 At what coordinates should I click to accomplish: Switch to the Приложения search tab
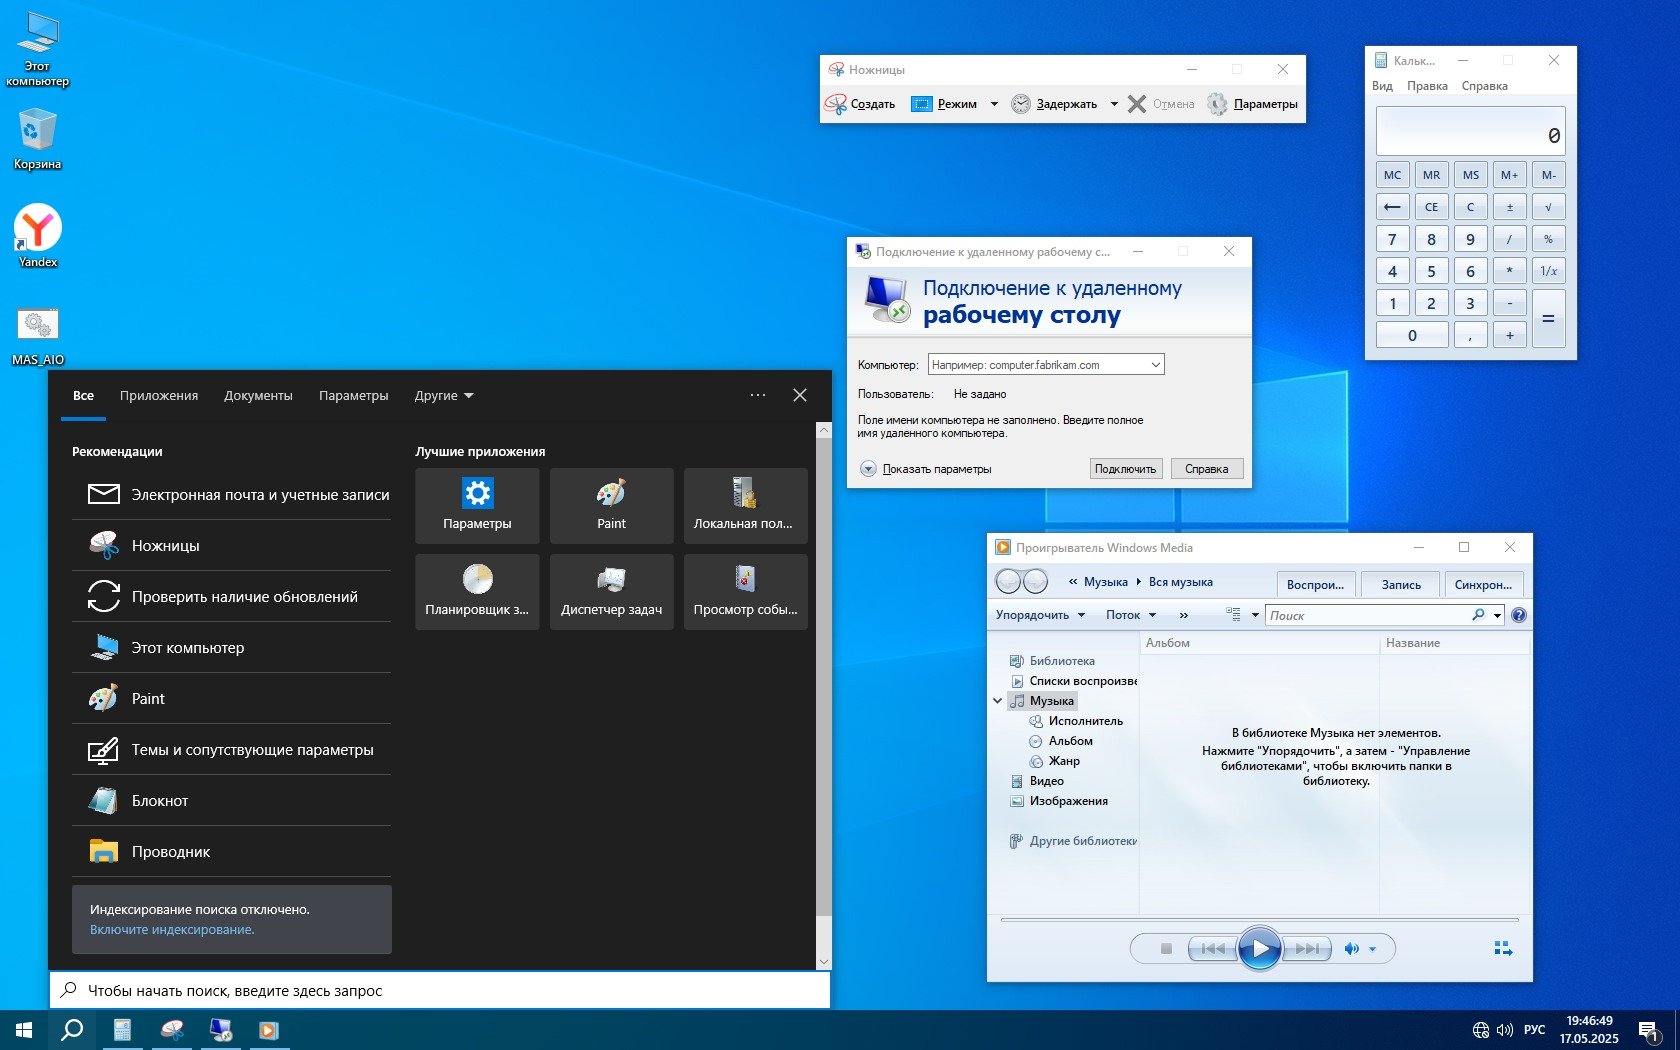pyautogui.click(x=159, y=396)
